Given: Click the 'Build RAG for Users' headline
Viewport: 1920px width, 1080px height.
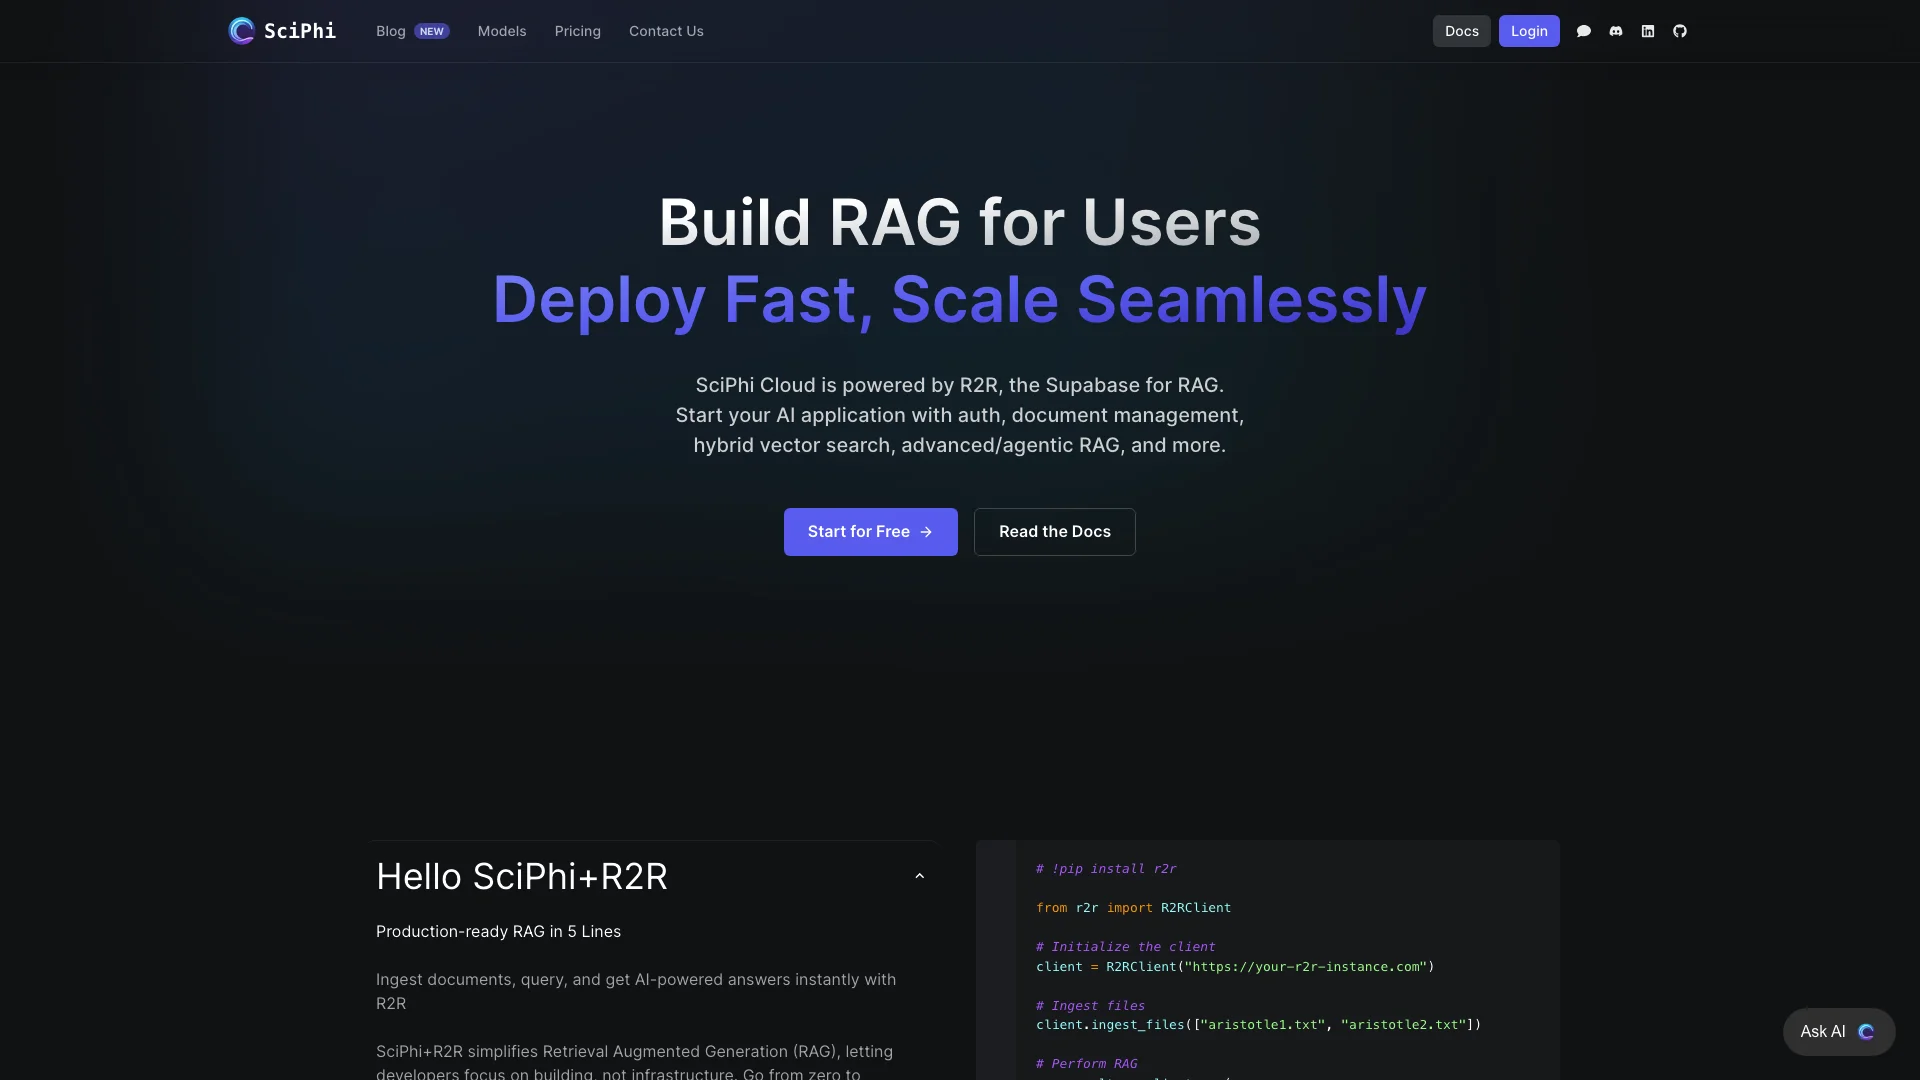Looking at the screenshot, I should pos(960,222).
